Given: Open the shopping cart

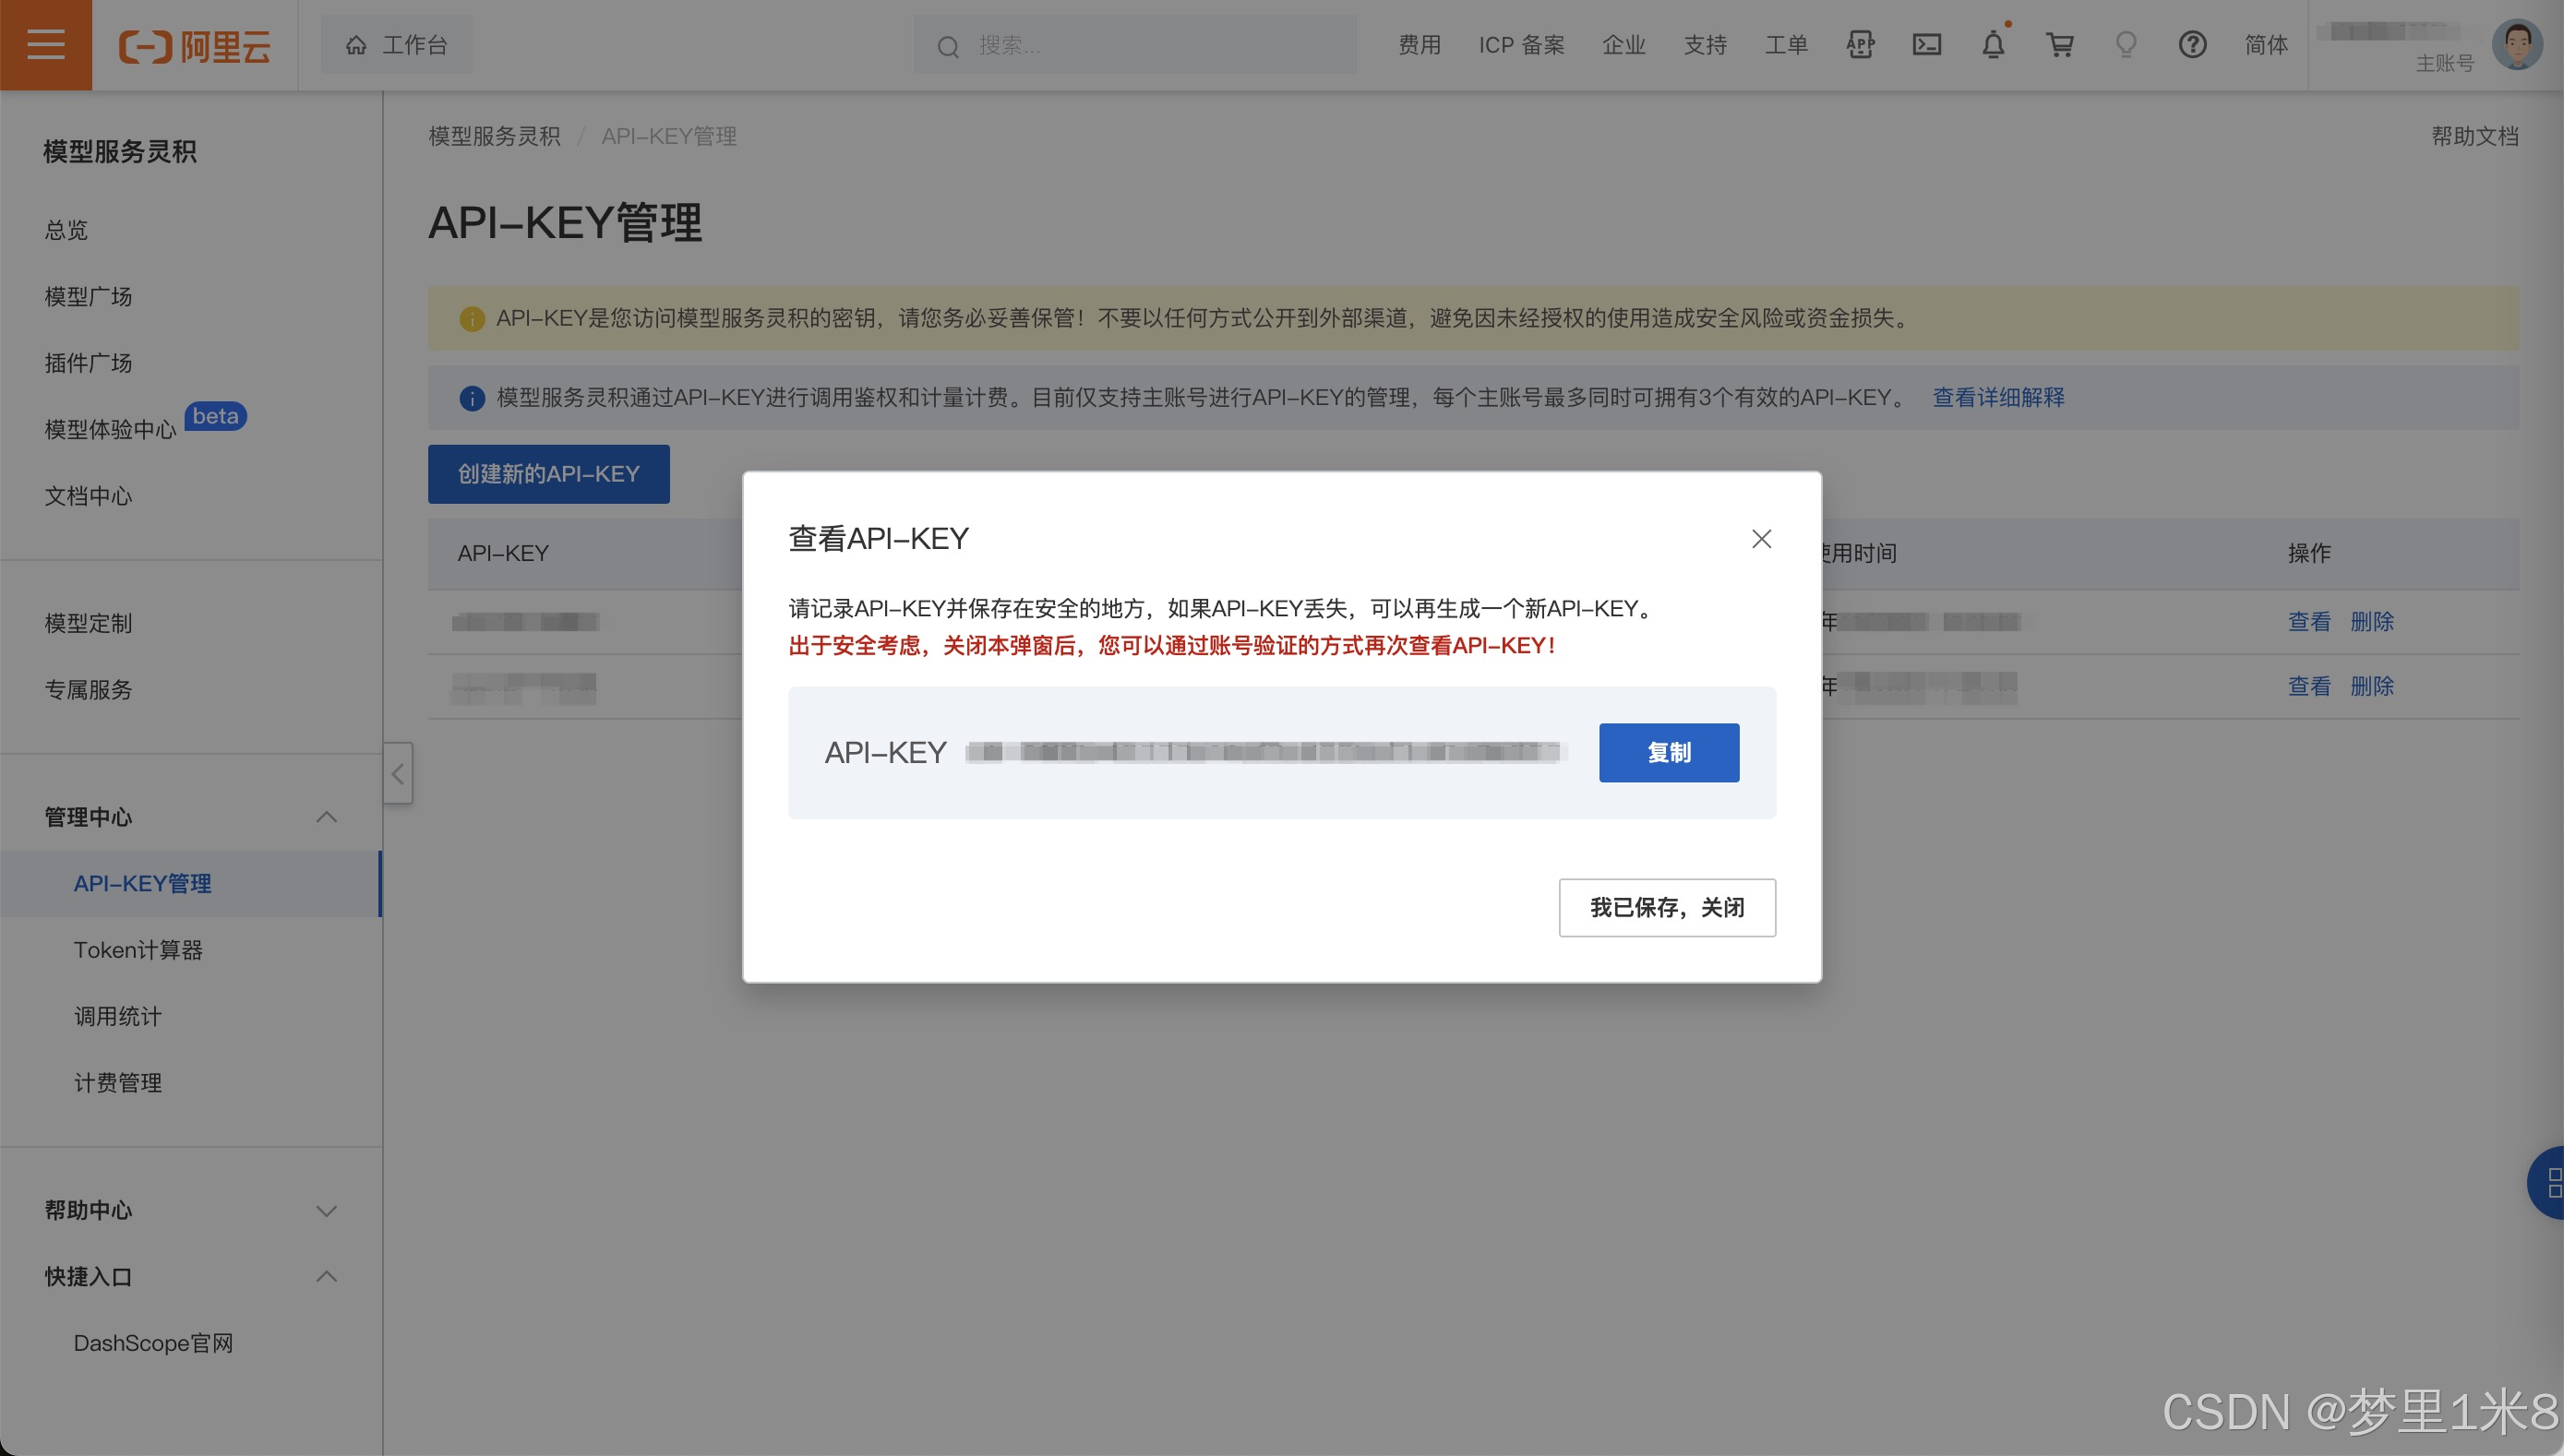Looking at the screenshot, I should click(2060, 45).
